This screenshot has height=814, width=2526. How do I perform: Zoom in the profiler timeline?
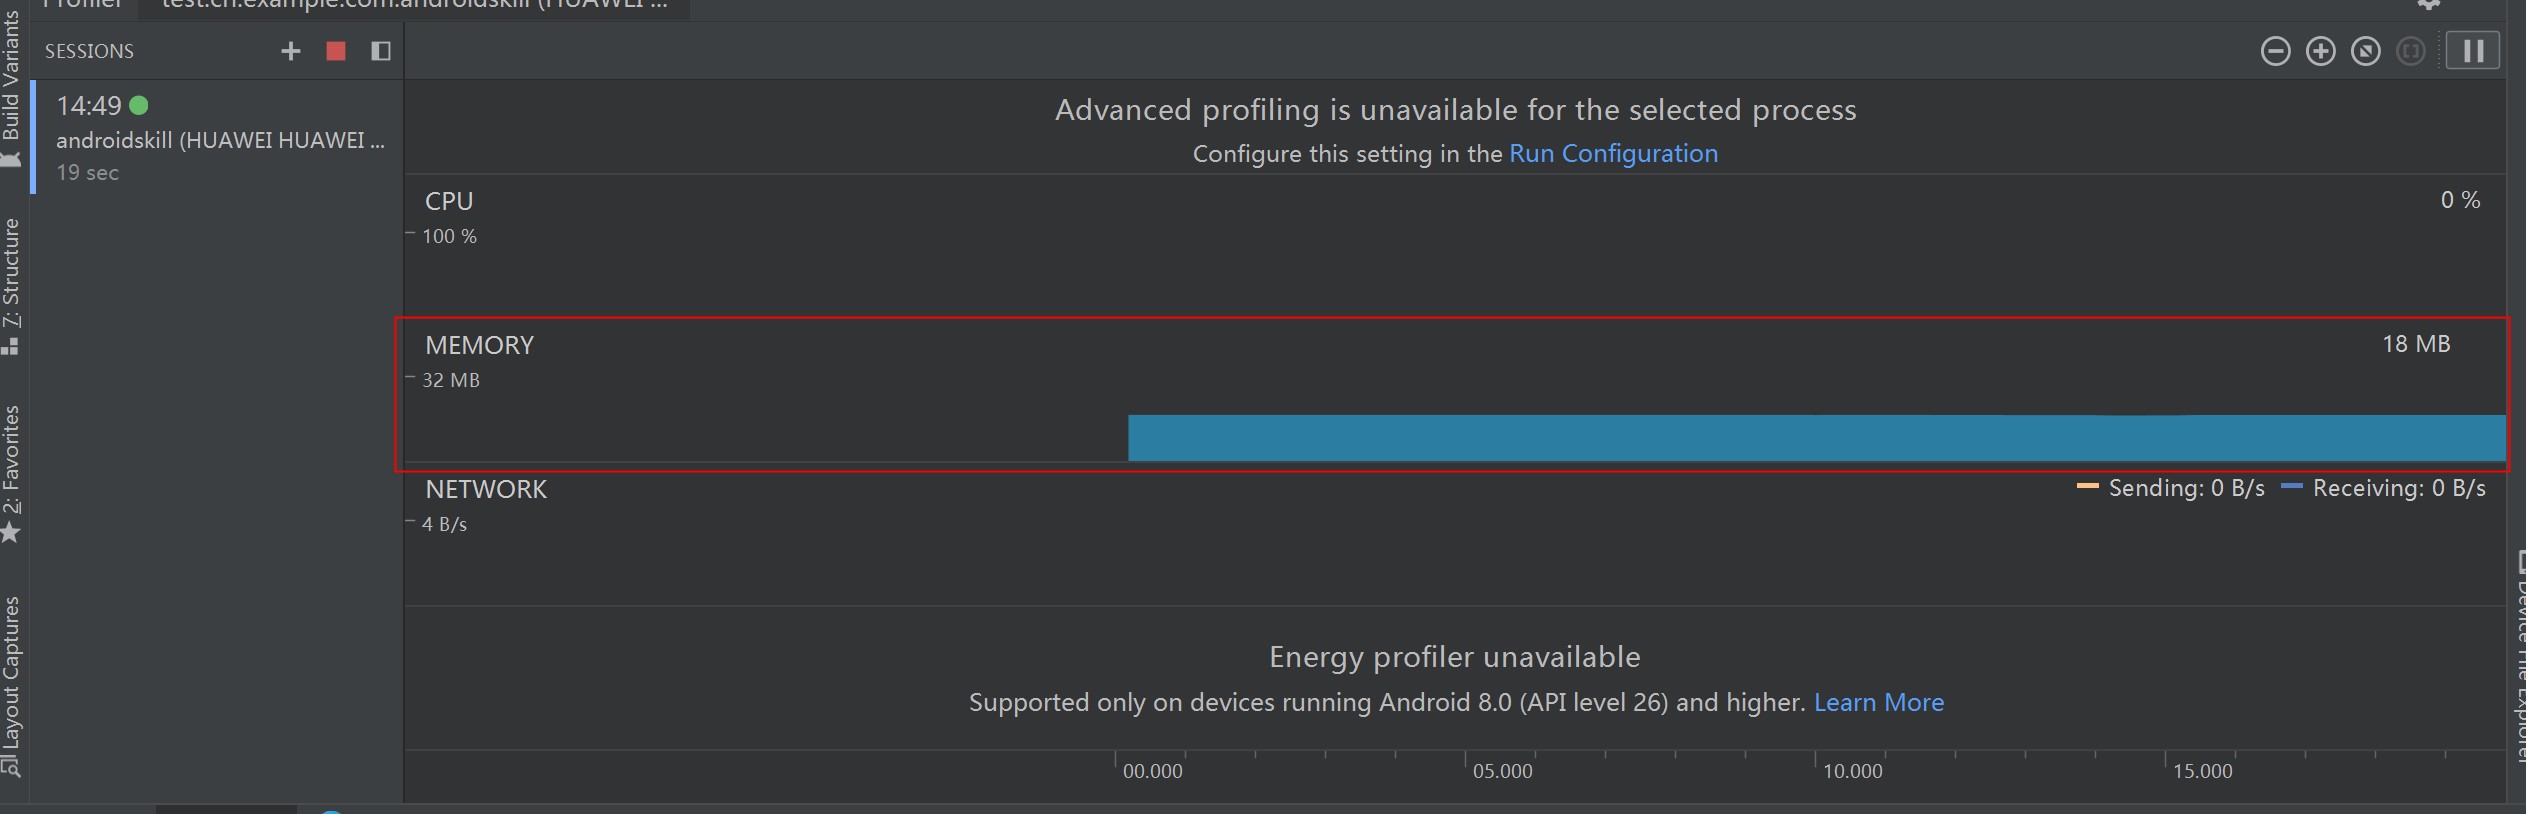2320,51
